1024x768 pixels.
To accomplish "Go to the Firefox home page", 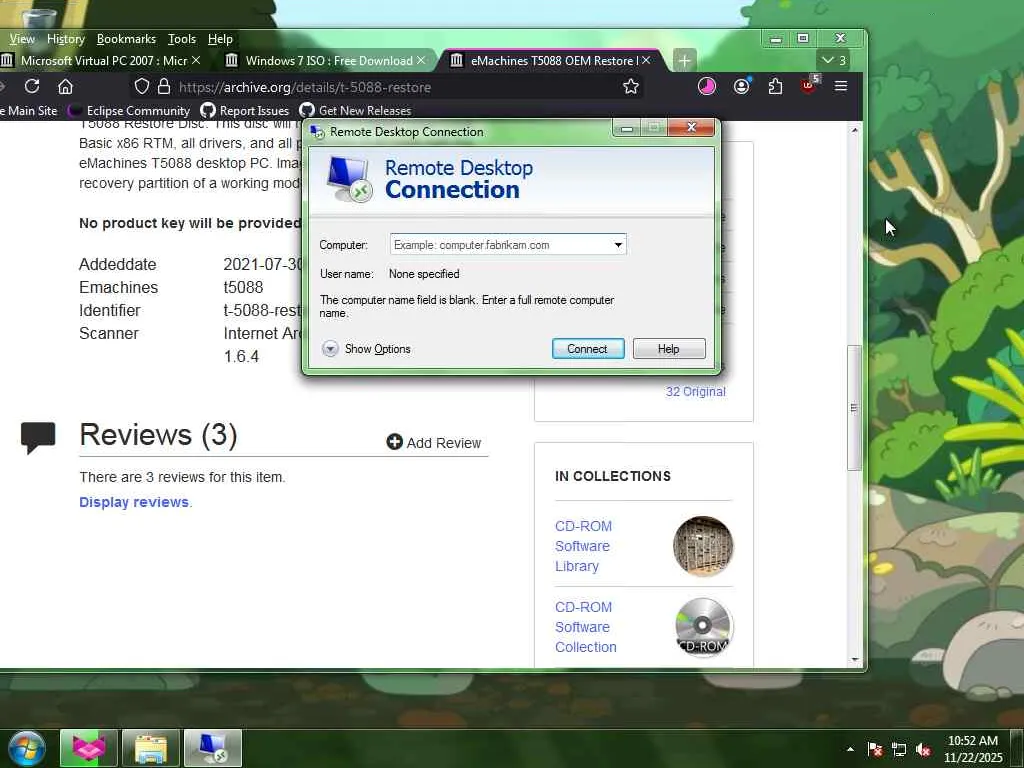I will (65, 86).
